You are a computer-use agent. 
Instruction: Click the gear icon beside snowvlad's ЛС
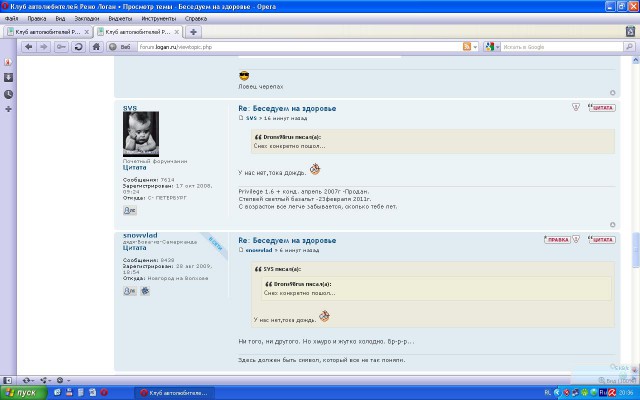(145, 291)
